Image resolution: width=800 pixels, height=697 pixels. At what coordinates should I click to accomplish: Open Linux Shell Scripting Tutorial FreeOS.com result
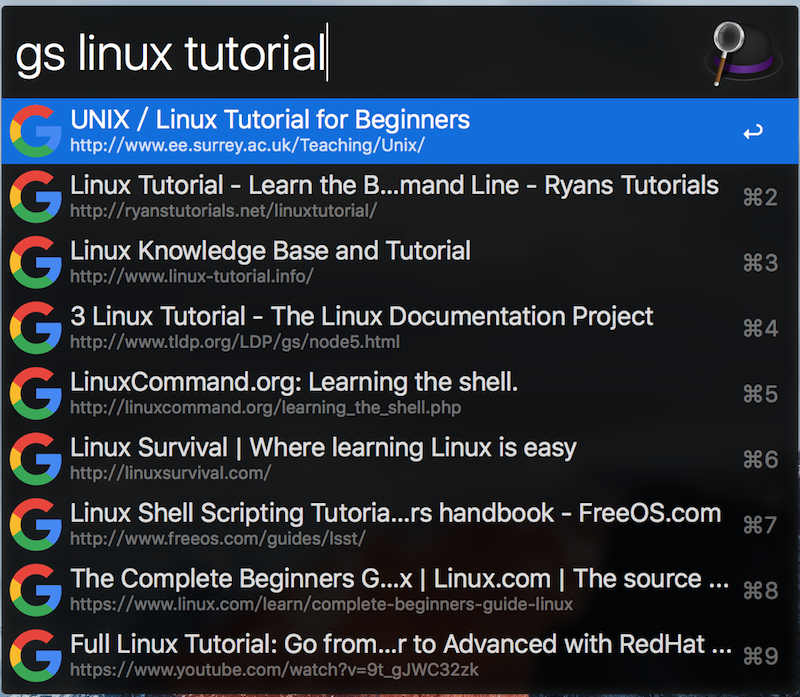[x=395, y=514]
